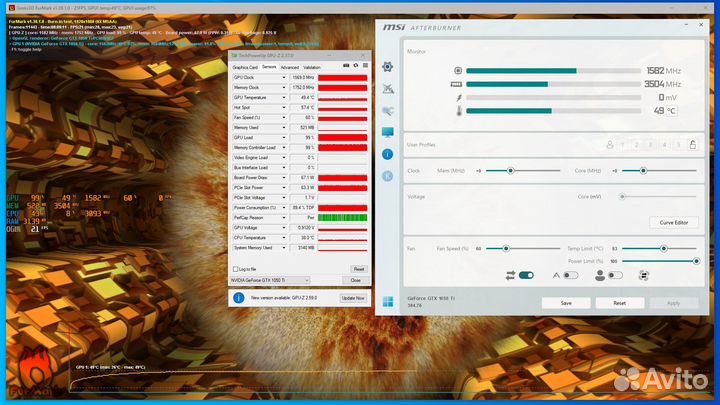Click the fan sync icon right of toggles
The height and width of the screenshot is (405, 720).
coord(645,275)
